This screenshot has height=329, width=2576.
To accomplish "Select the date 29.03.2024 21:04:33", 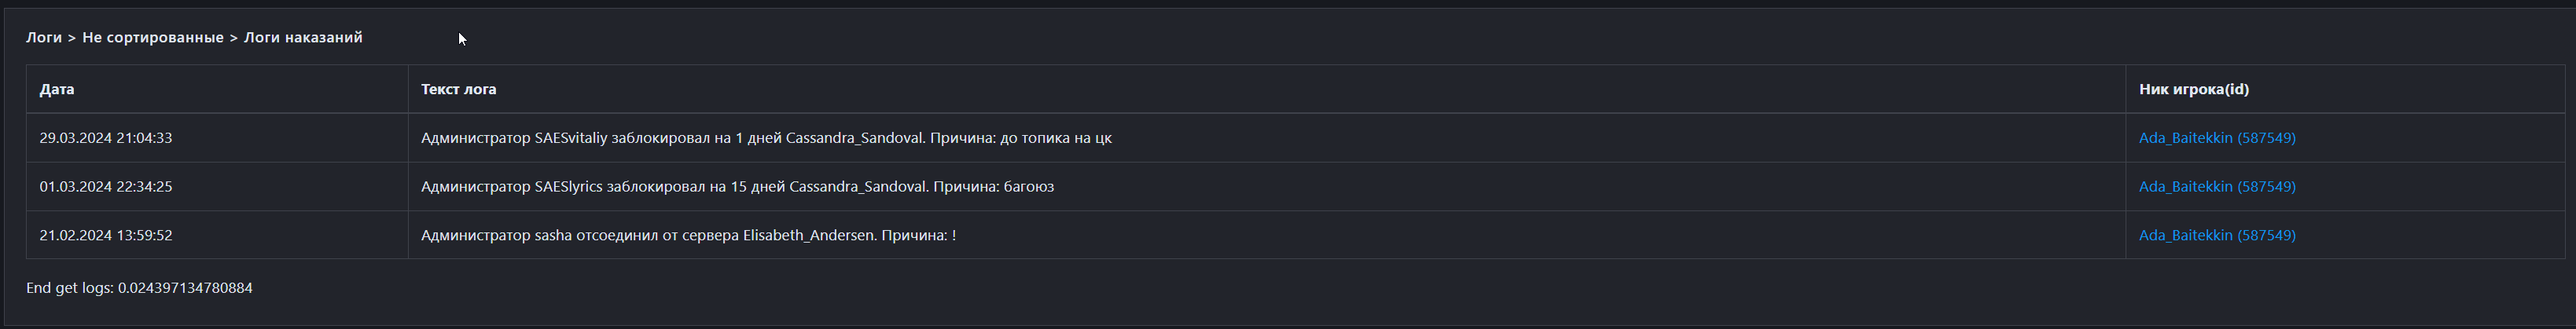I will [x=106, y=138].
